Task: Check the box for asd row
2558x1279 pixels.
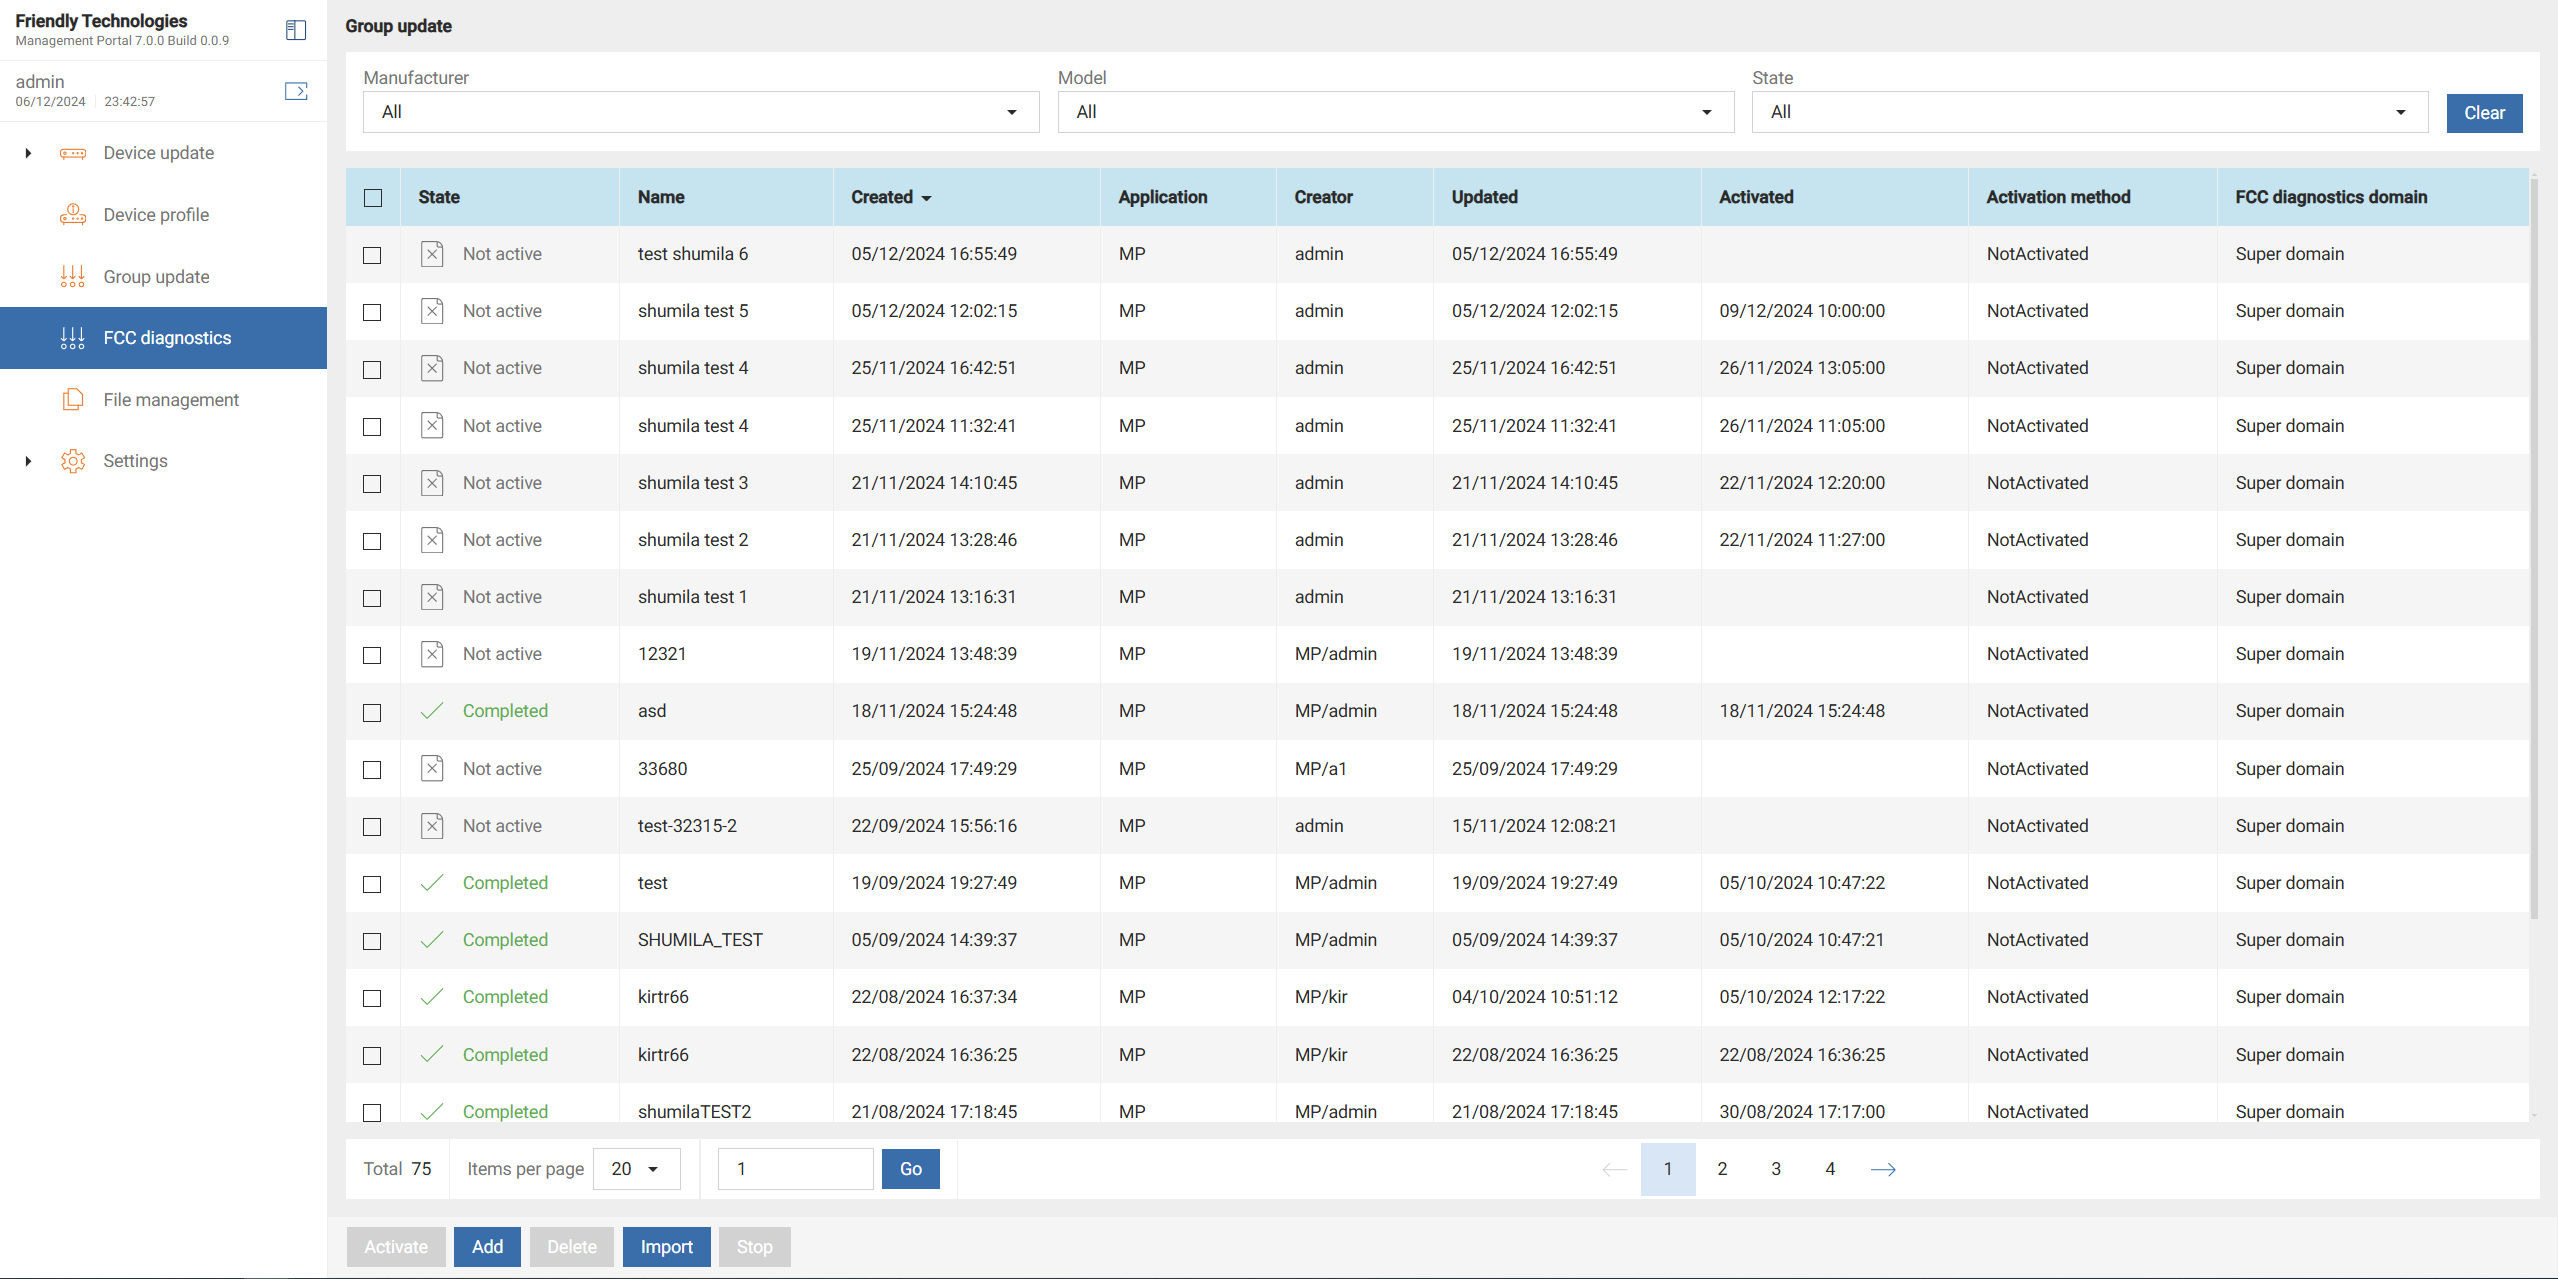Action: 372,712
